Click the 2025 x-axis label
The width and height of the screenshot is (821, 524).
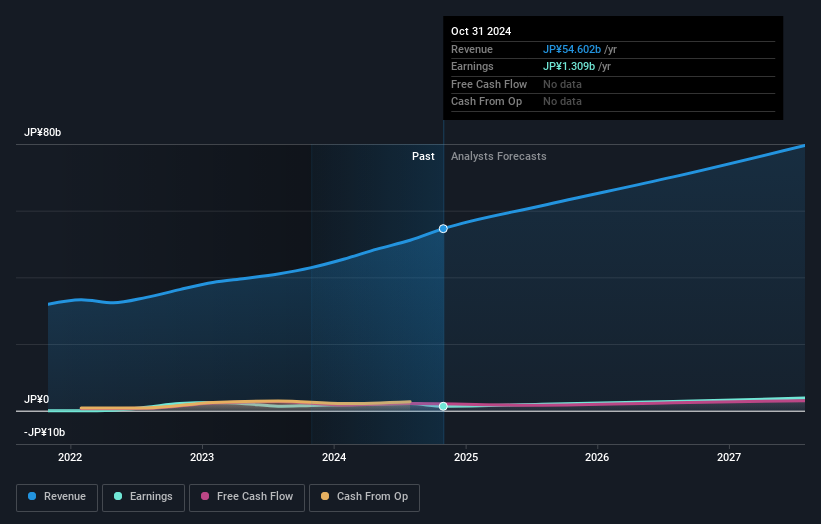(465, 458)
